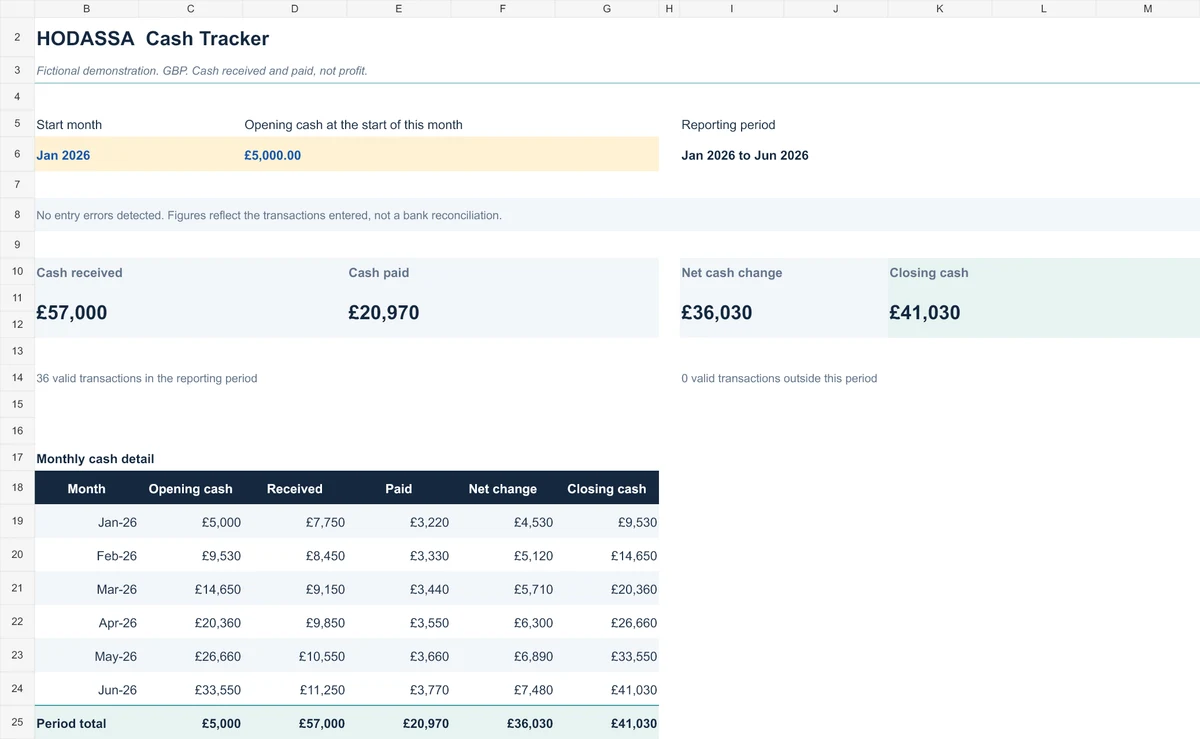This screenshot has width=1200, height=739.
Task: Select column F header
Action: [503, 8]
